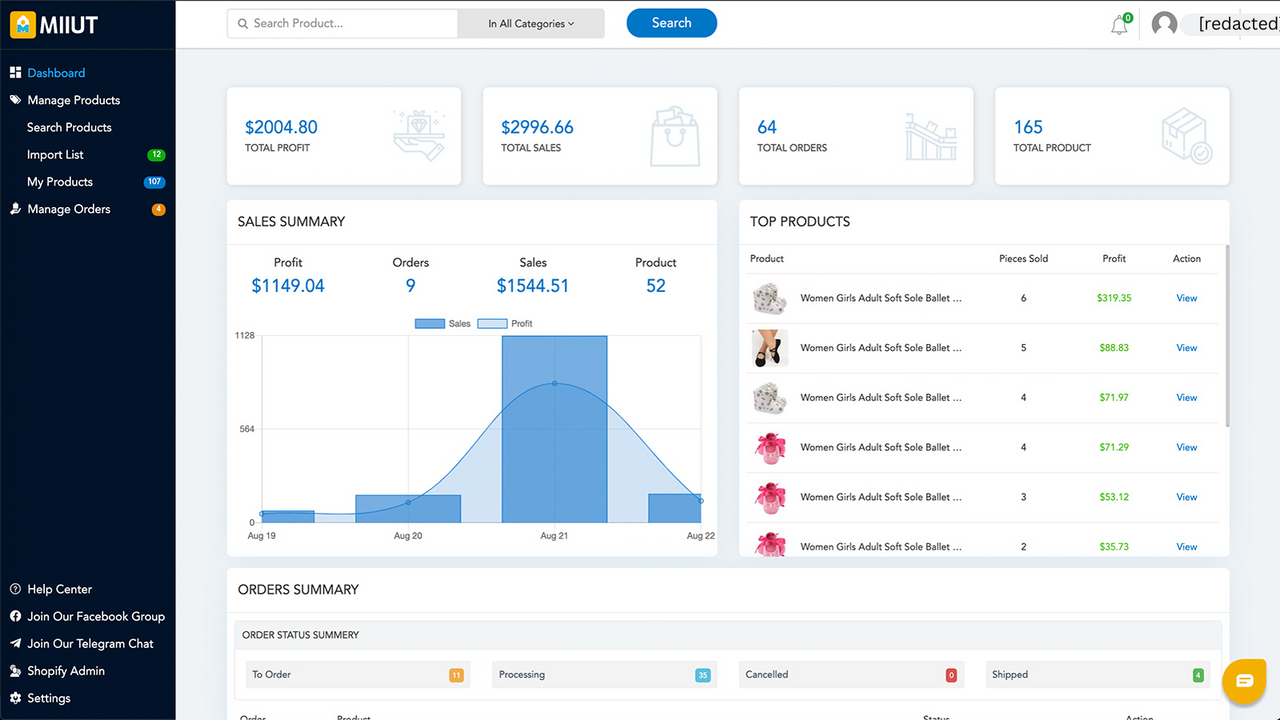
Task: Click the 165 total product value
Action: click(1028, 127)
